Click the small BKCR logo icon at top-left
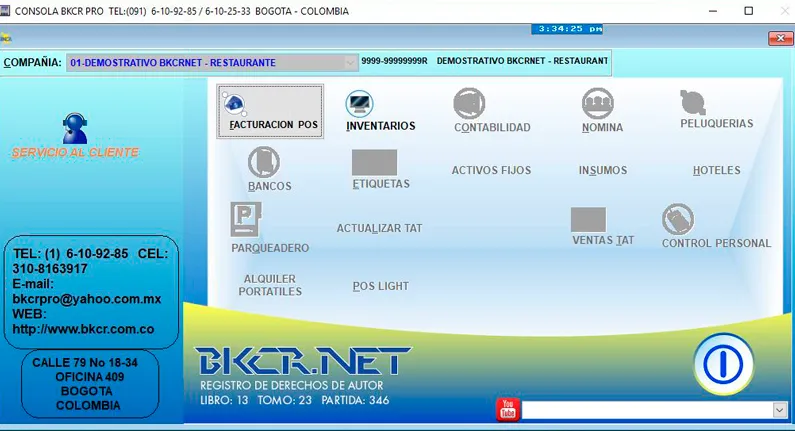 tap(6, 39)
